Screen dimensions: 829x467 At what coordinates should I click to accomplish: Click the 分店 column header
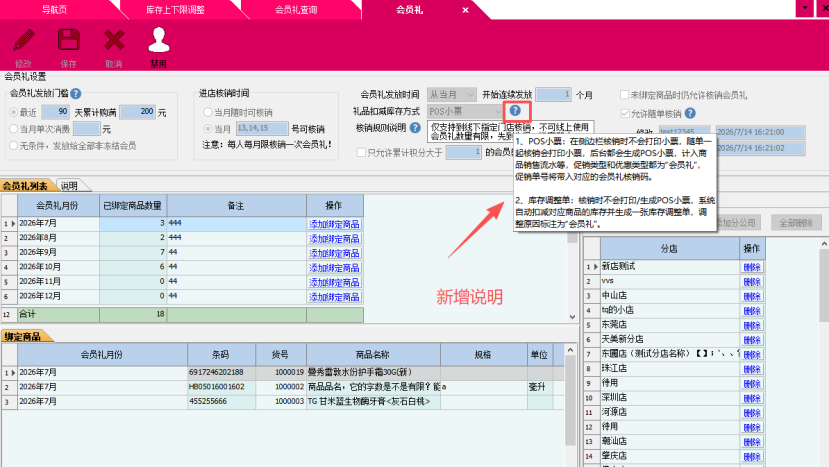click(669, 249)
